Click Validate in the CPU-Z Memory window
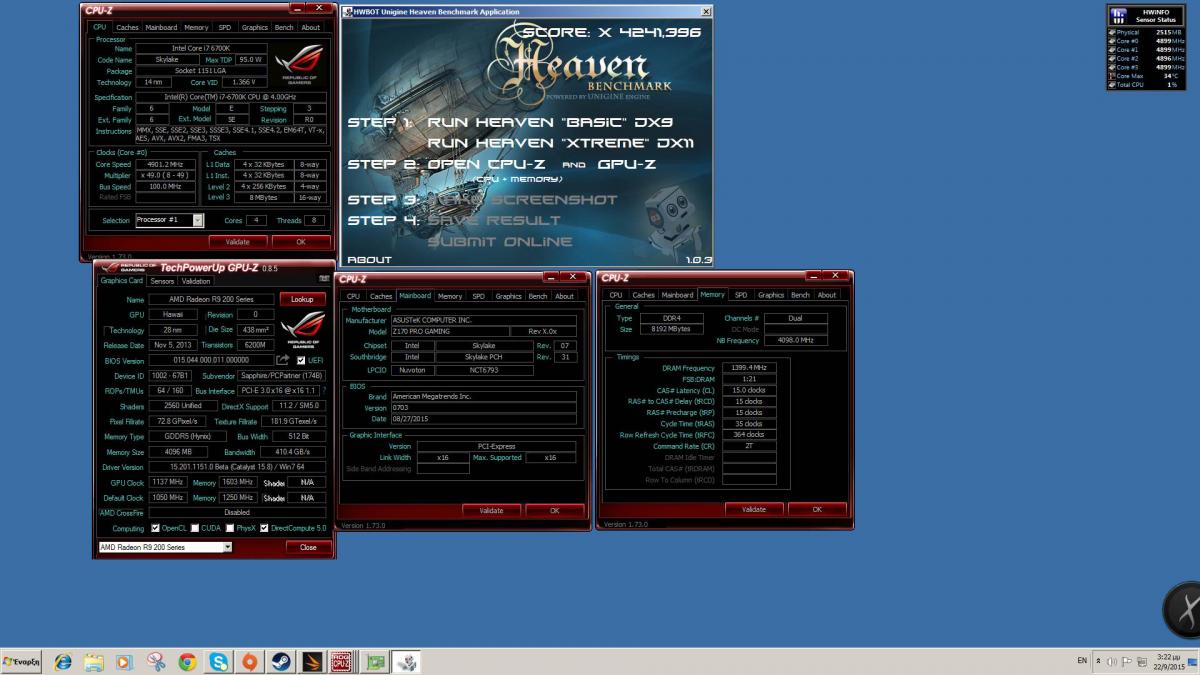This screenshot has width=1200, height=675. pos(754,509)
